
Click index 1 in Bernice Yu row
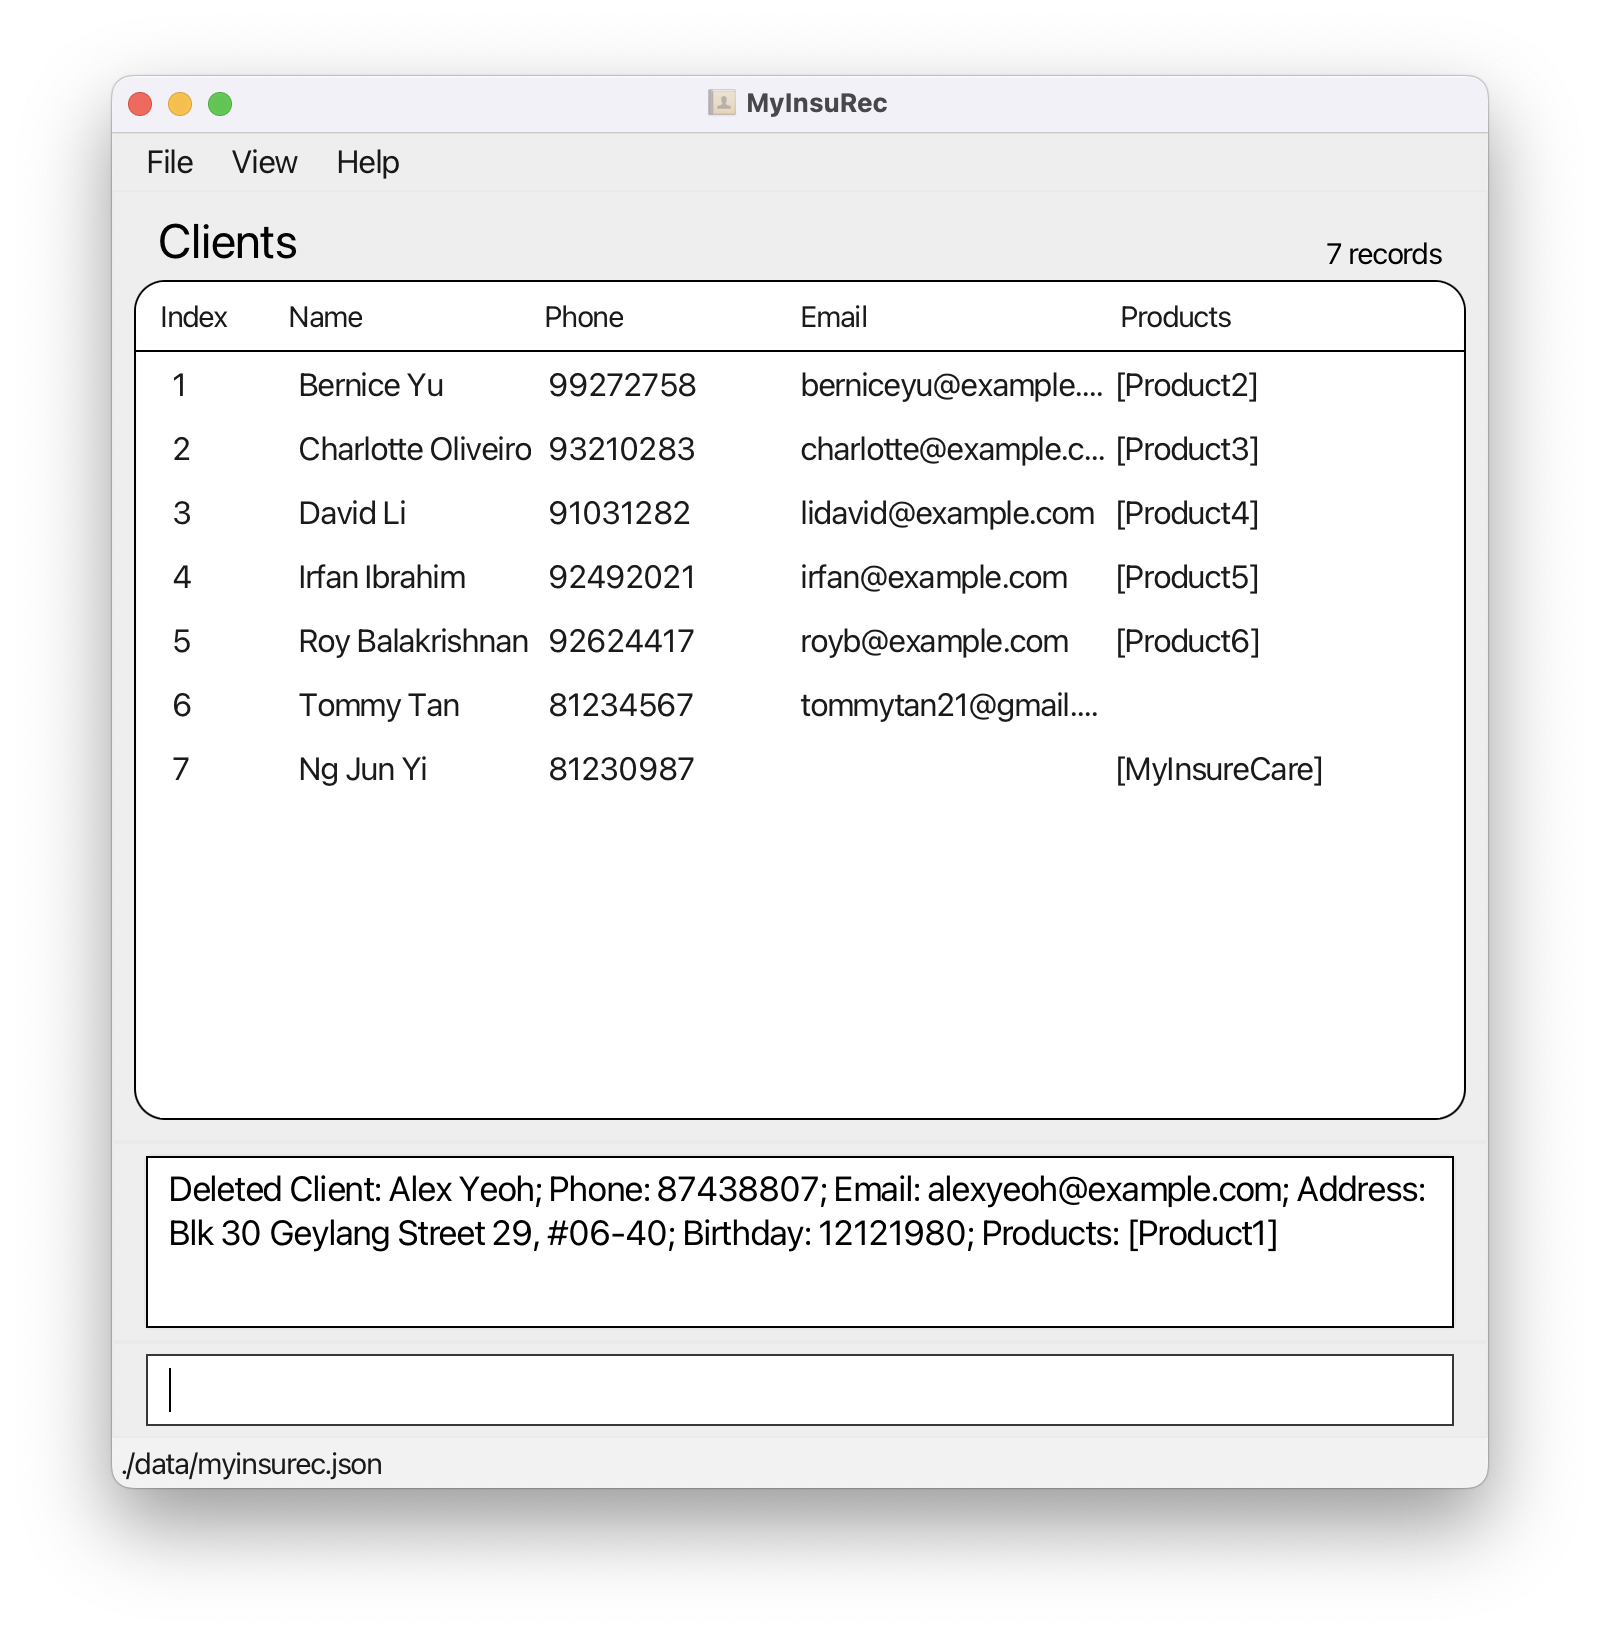tap(179, 385)
